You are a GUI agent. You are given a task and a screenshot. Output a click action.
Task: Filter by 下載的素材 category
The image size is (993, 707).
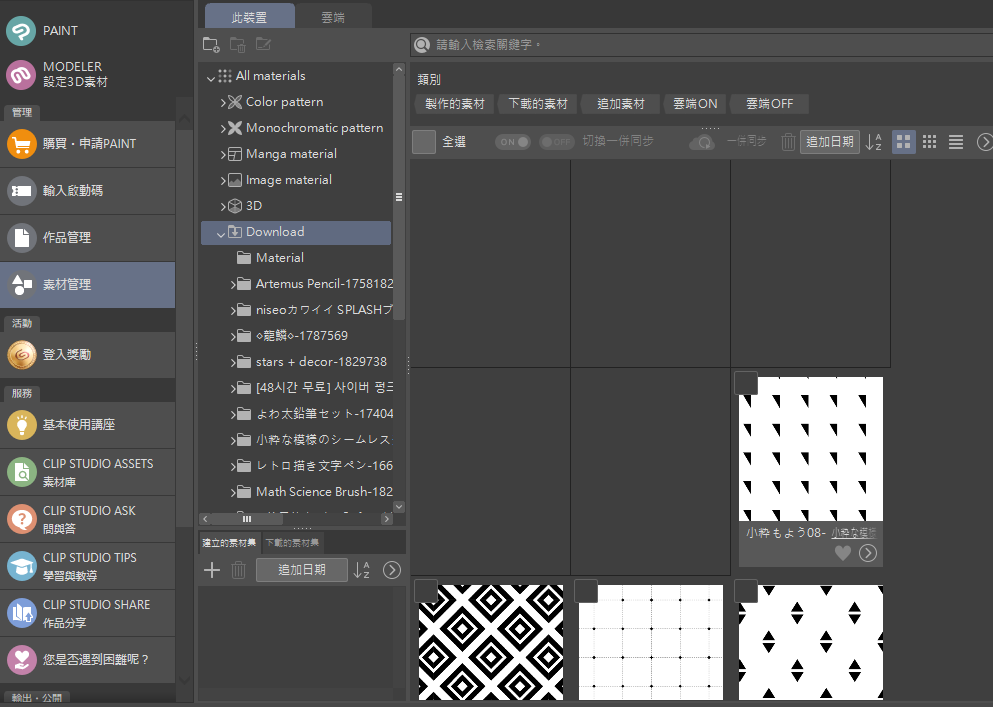pos(538,104)
